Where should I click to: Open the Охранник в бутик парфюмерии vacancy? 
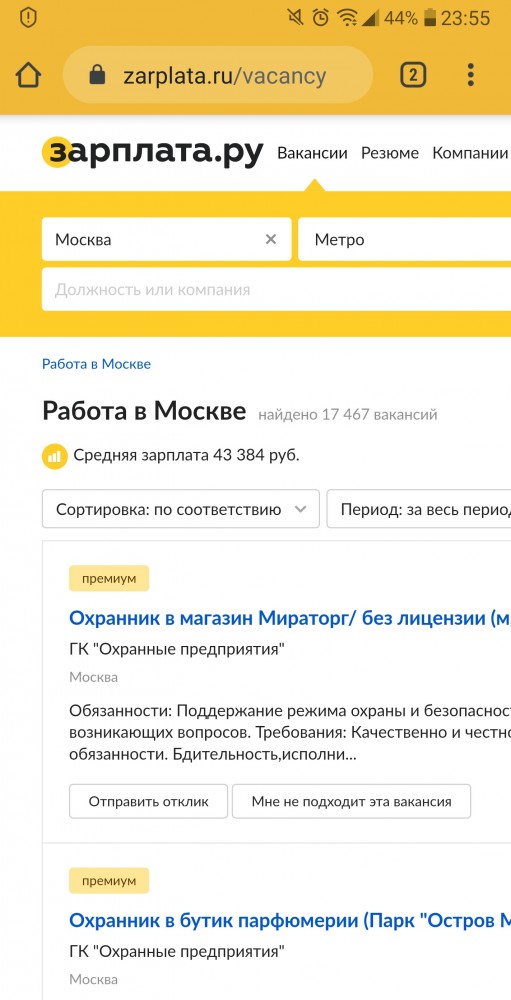point(290,920)
